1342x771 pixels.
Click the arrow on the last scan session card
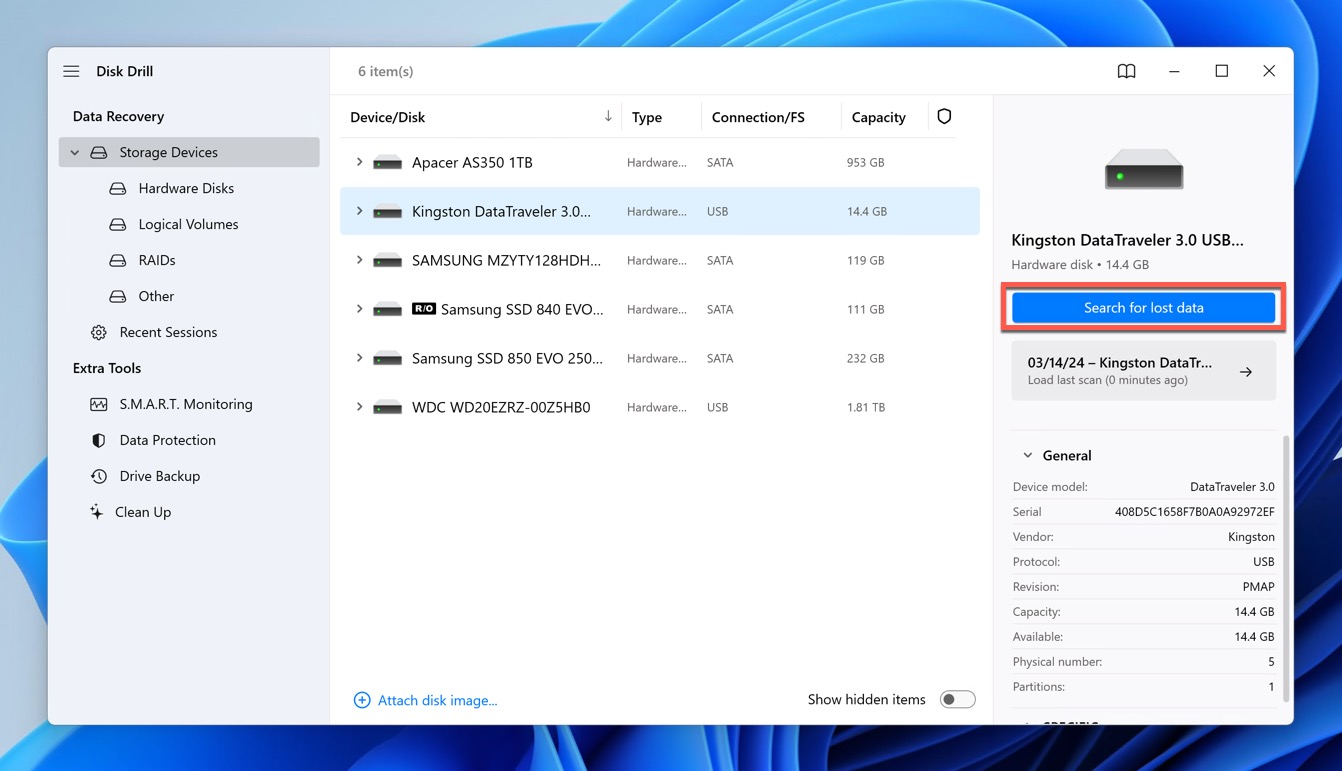click(1246, 372)
